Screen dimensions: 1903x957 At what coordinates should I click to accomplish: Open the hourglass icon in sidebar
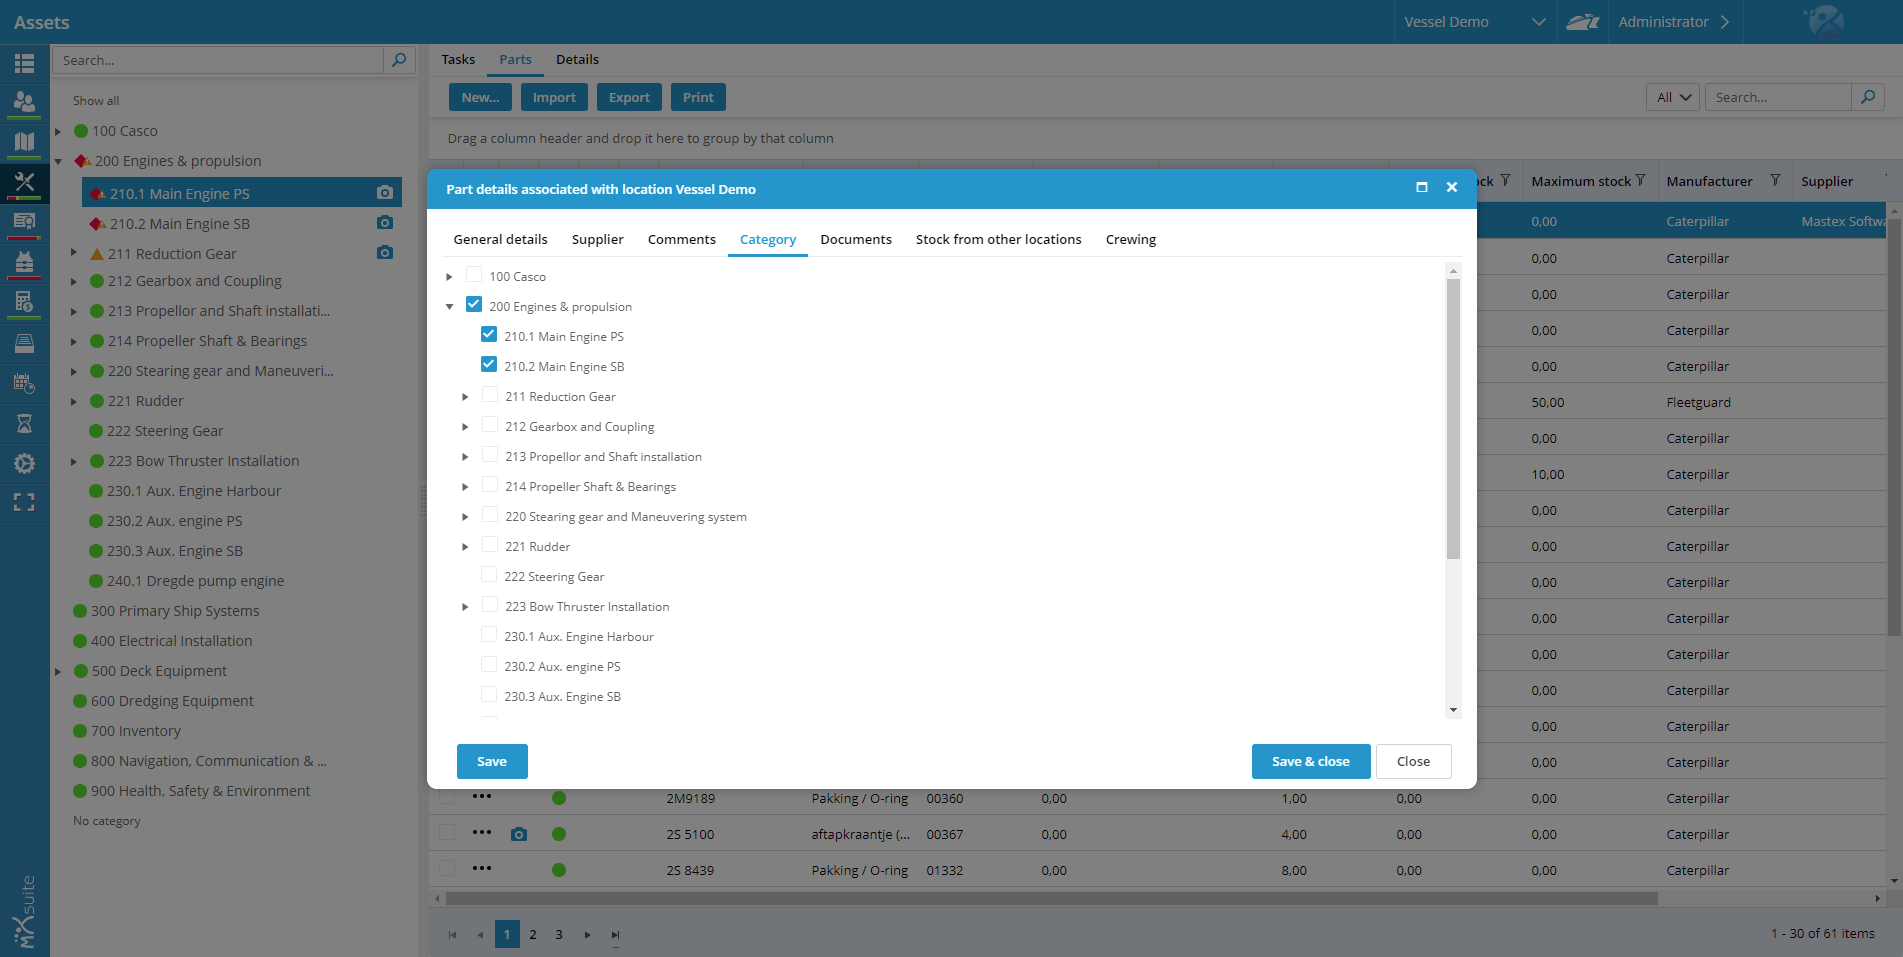click(x=24, y=424)
